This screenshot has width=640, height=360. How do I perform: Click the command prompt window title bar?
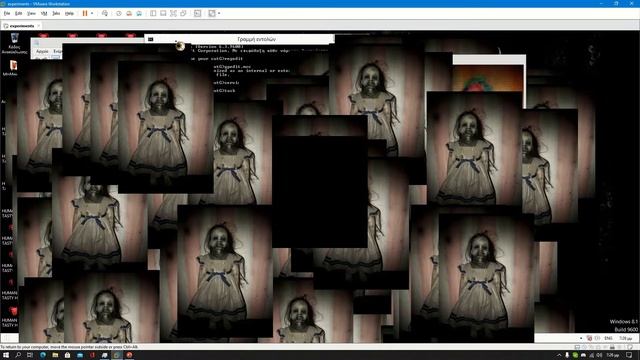click(x=239, y=39)
